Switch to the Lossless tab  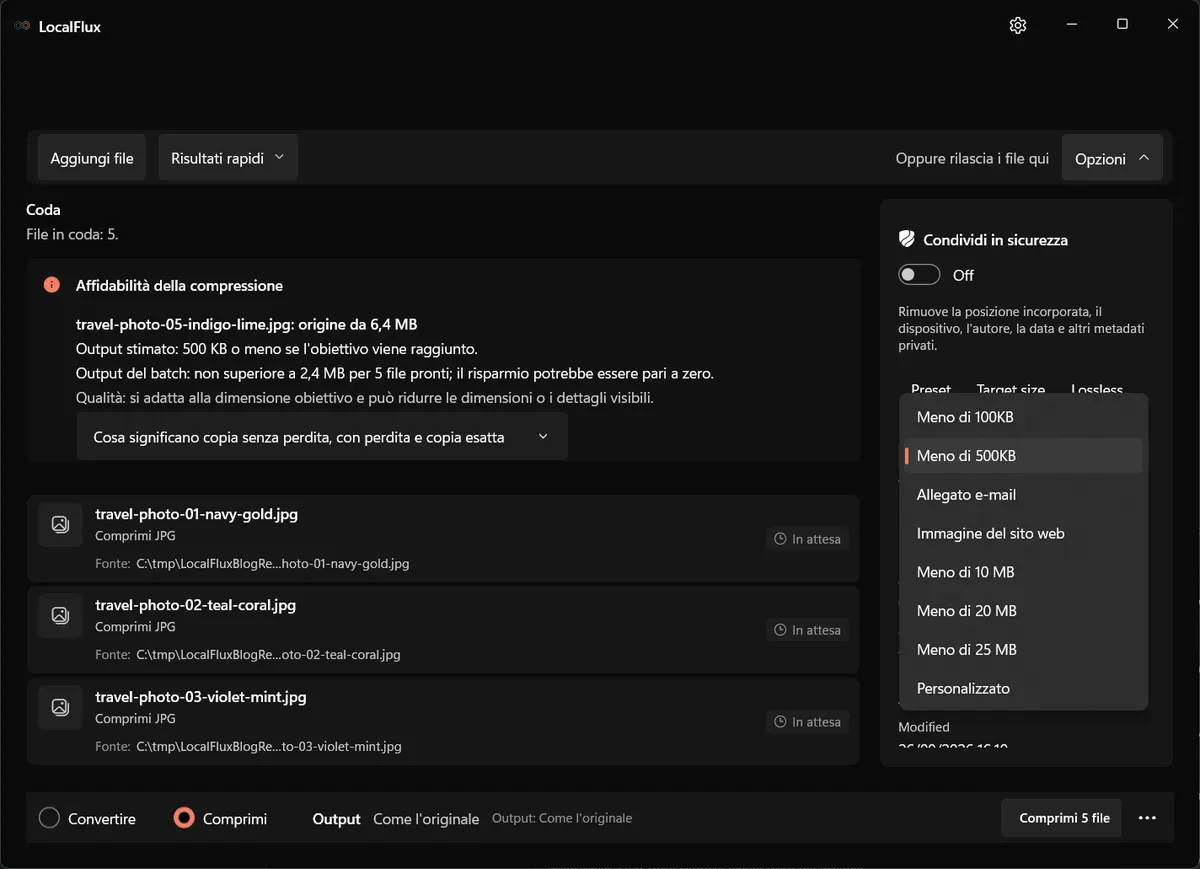pyautogui.click(x=1097, y=388)
